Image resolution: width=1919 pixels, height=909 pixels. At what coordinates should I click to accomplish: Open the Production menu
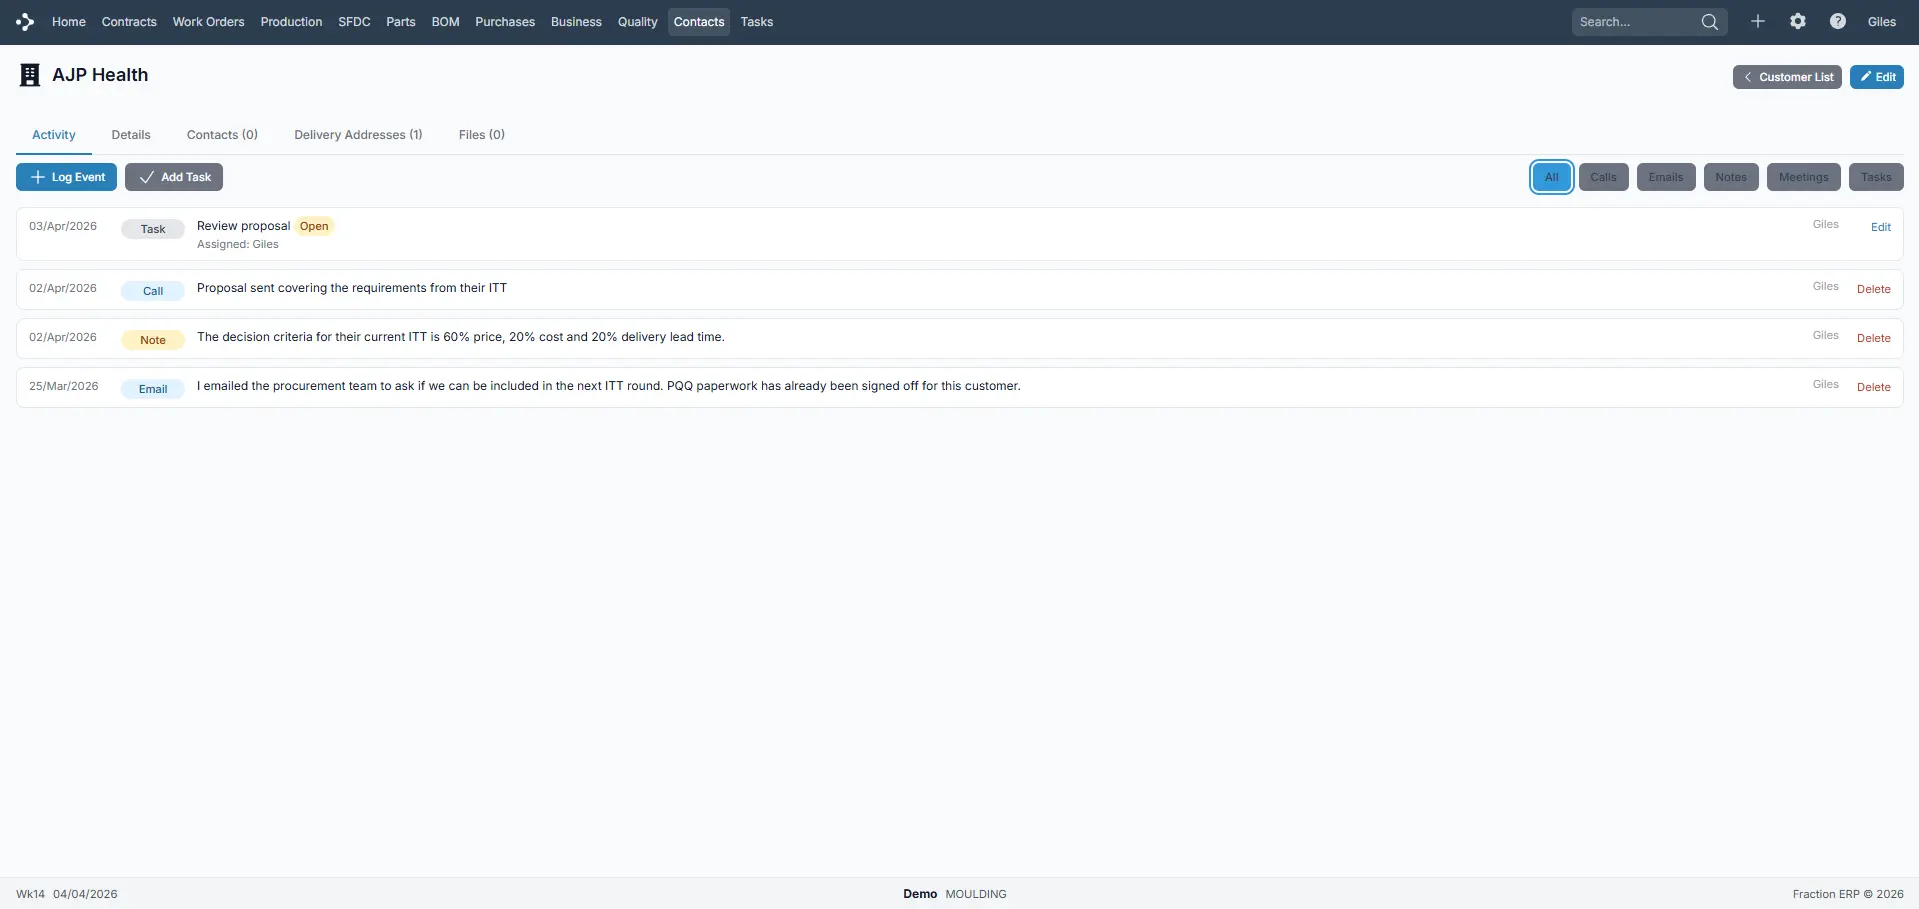pos(291,22)
